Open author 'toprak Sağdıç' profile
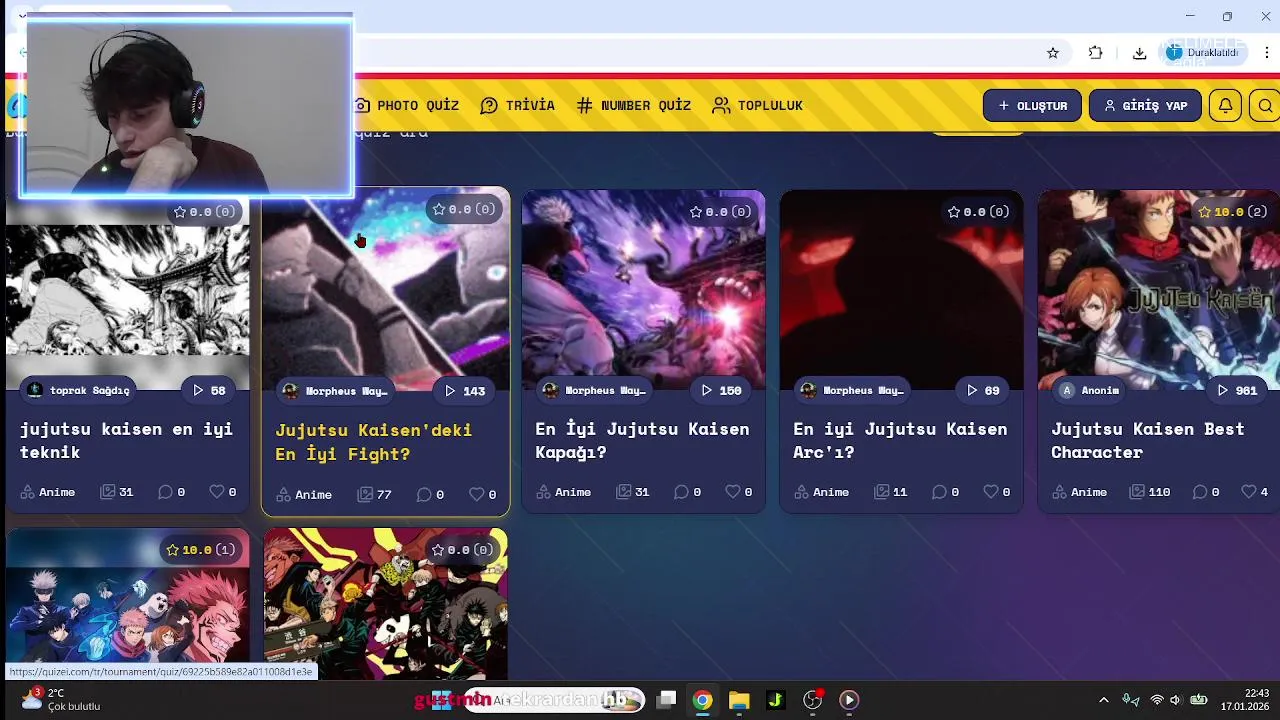The image size is (1280, 720). click(79, 390)
